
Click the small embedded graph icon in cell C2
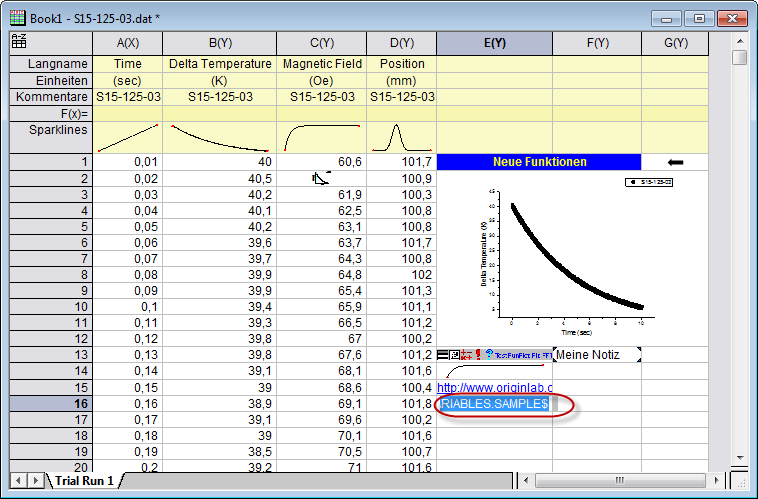pos(321,178)
